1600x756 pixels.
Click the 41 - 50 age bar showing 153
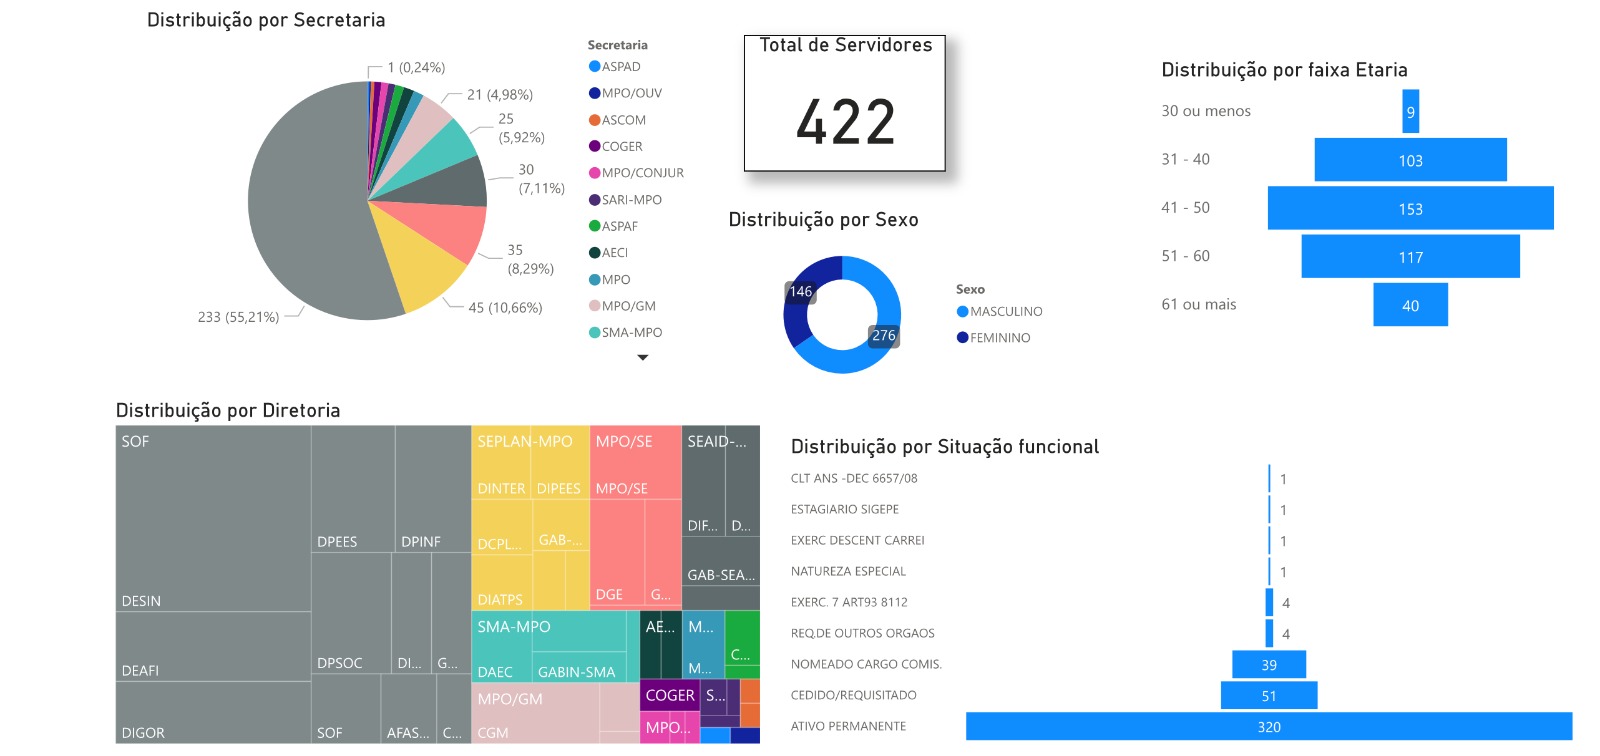point(1410,208)
